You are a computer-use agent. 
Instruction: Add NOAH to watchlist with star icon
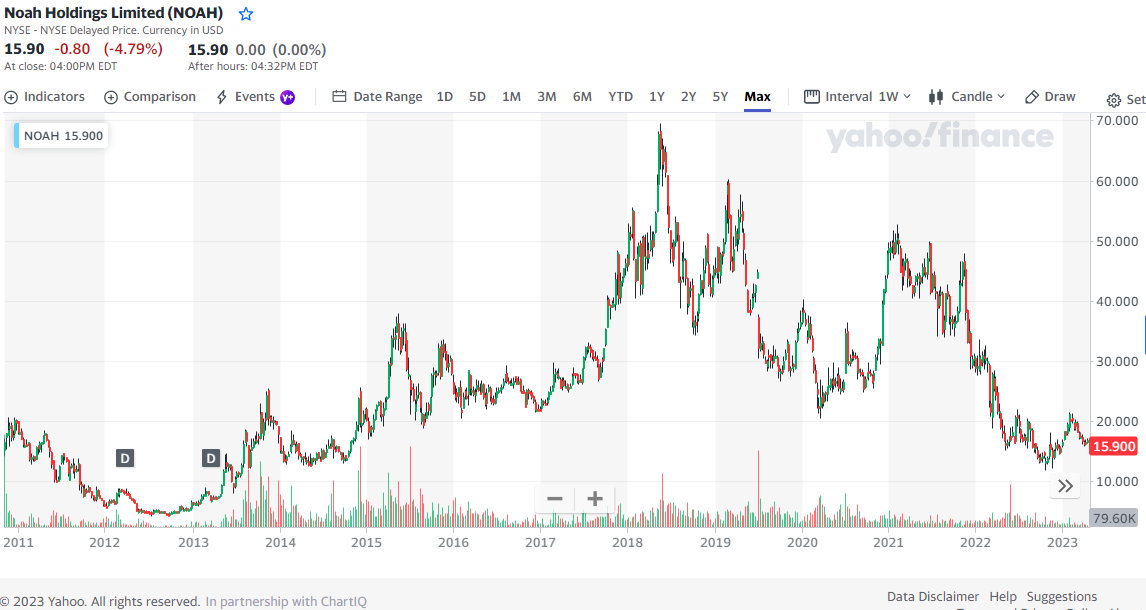(246, 14)
